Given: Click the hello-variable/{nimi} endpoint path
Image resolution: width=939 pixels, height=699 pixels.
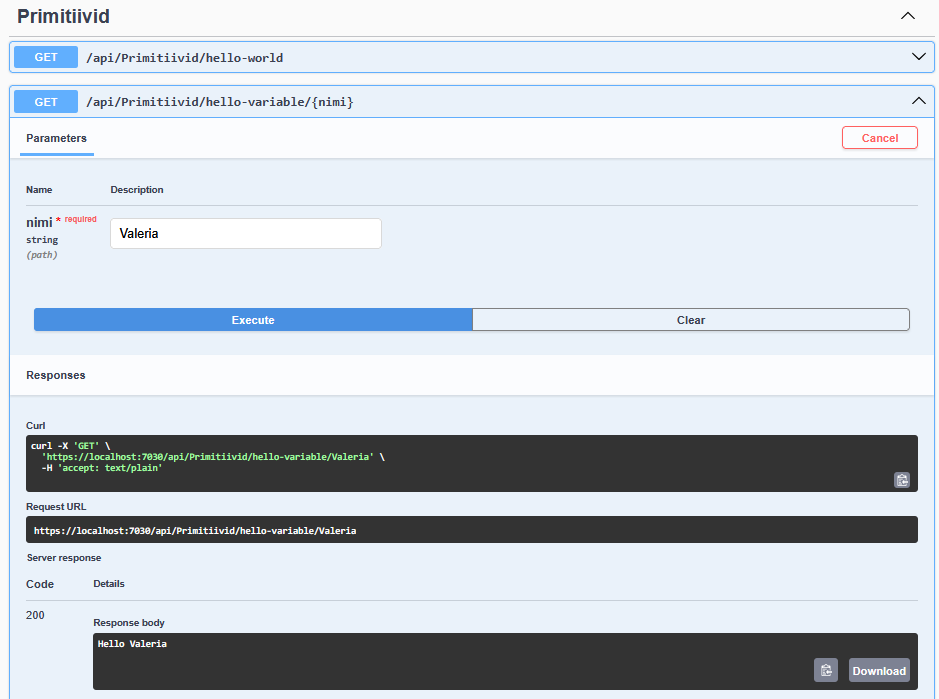Looking at the screenshot, I should coord(219,102).
